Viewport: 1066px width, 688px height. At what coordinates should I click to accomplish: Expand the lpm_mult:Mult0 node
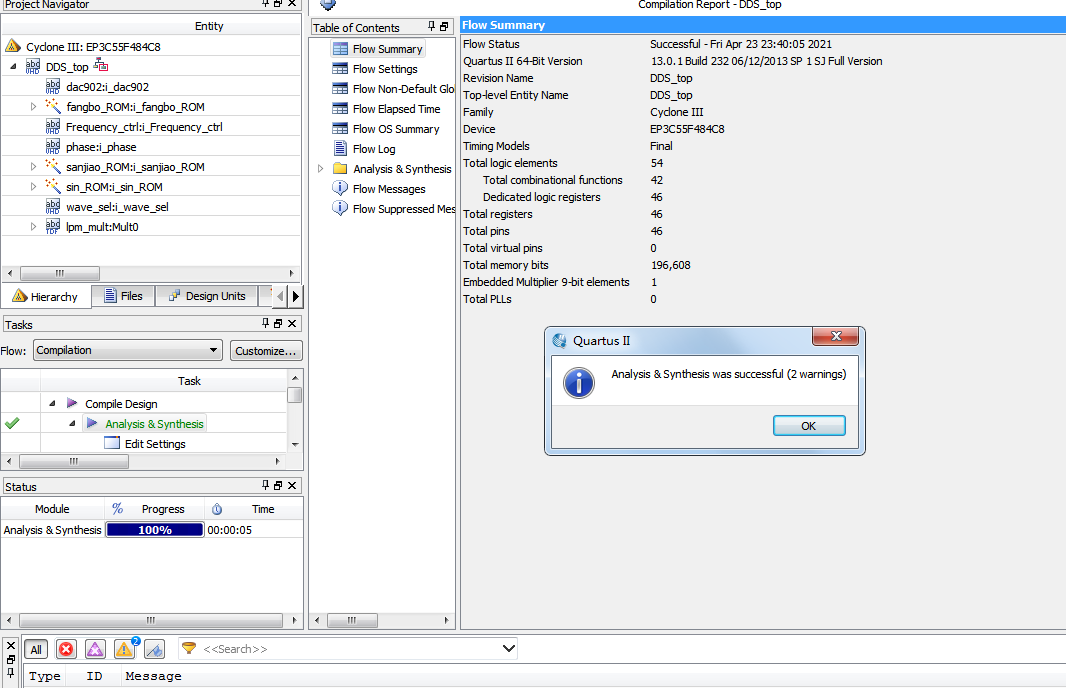tap(33, 226)
